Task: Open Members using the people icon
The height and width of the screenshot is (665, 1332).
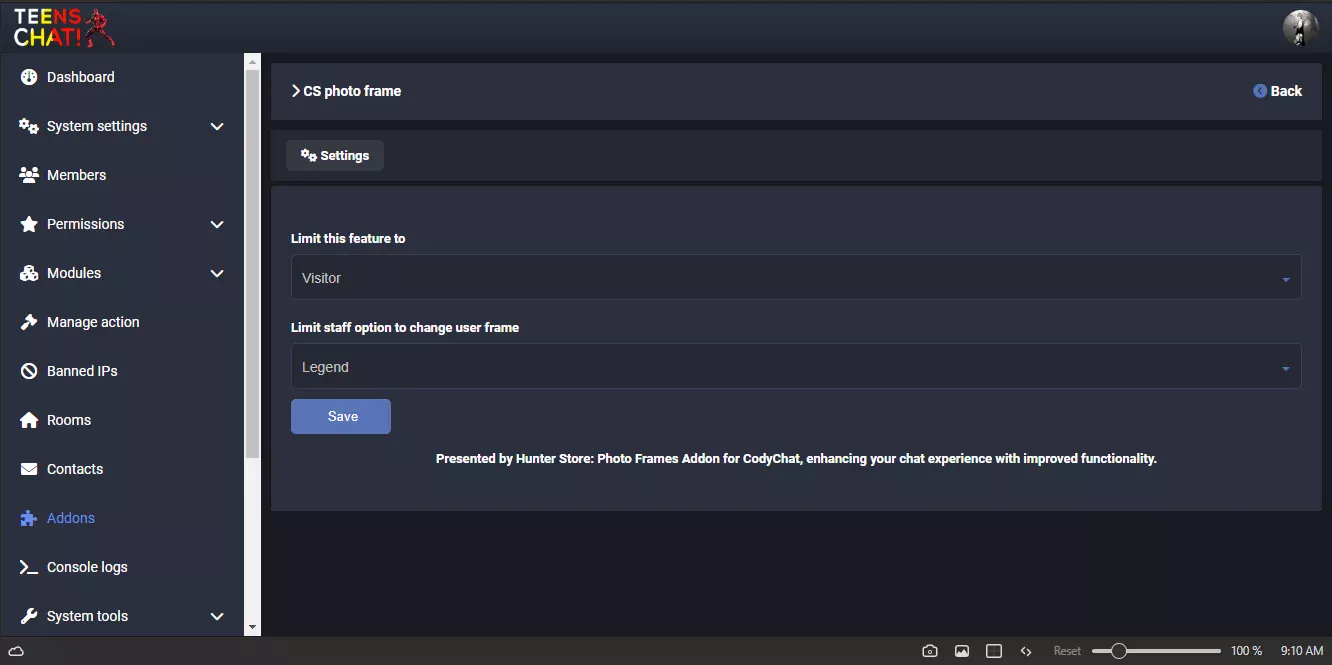Action: pos(29,175)
